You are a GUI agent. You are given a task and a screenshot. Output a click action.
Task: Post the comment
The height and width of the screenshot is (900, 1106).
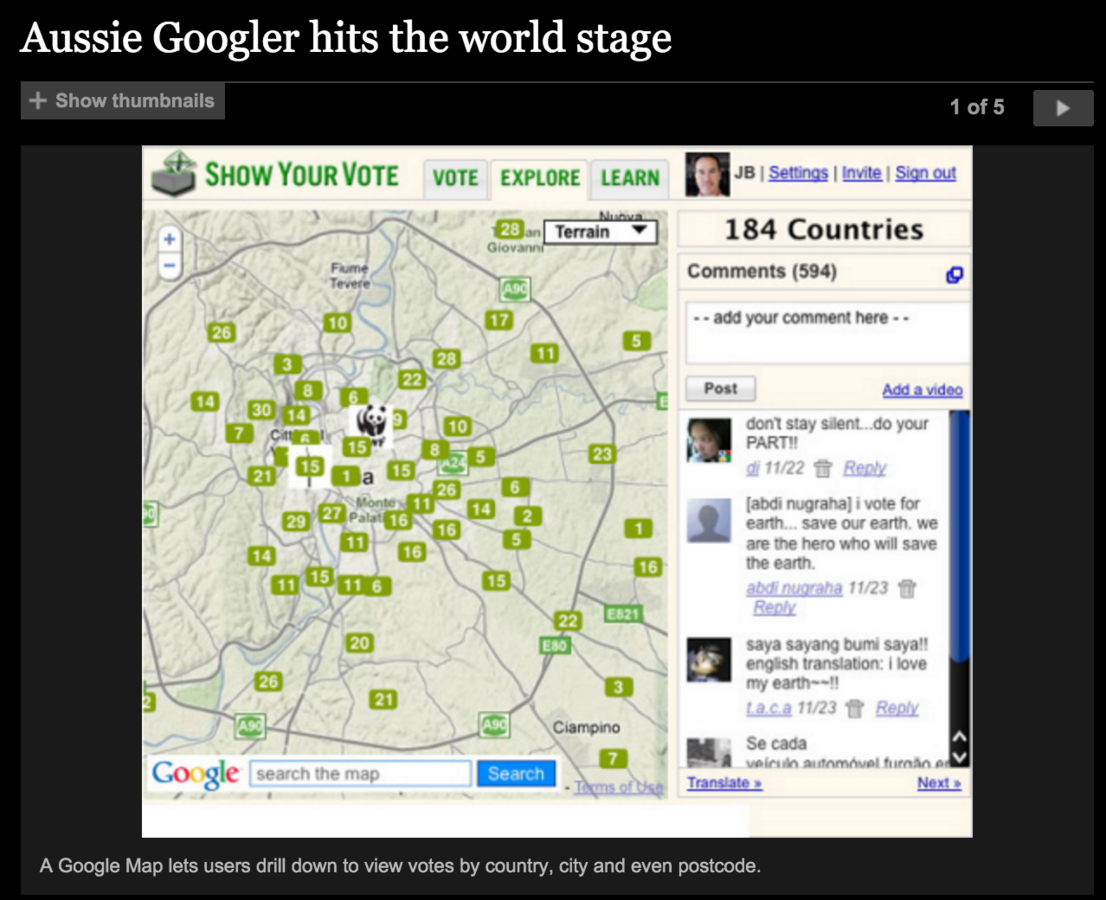[720, 389]
